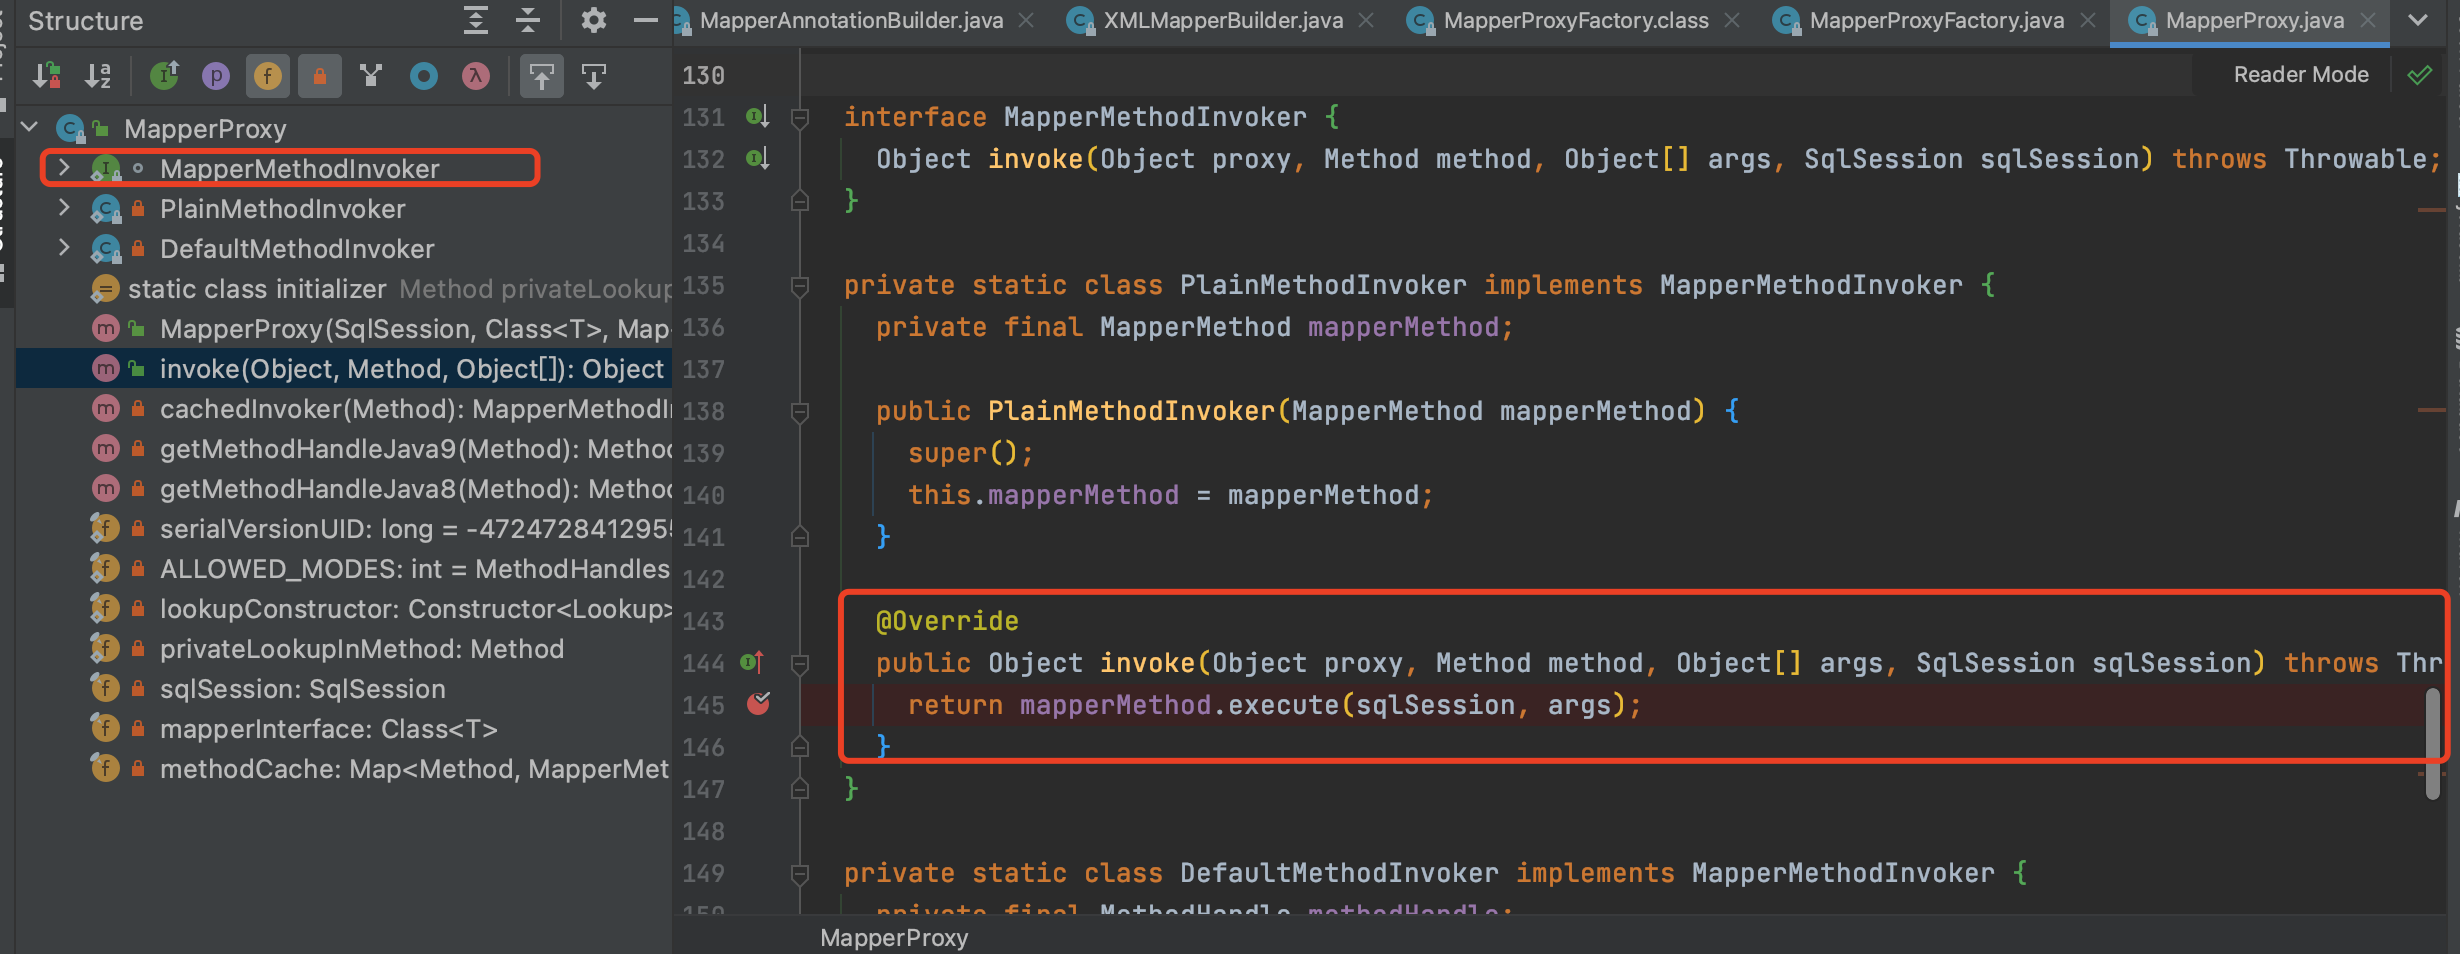This screenshot has height=954, width=2460.
Task: Close the MapperProxy.java tab
Action: (x=2368, y=20)
